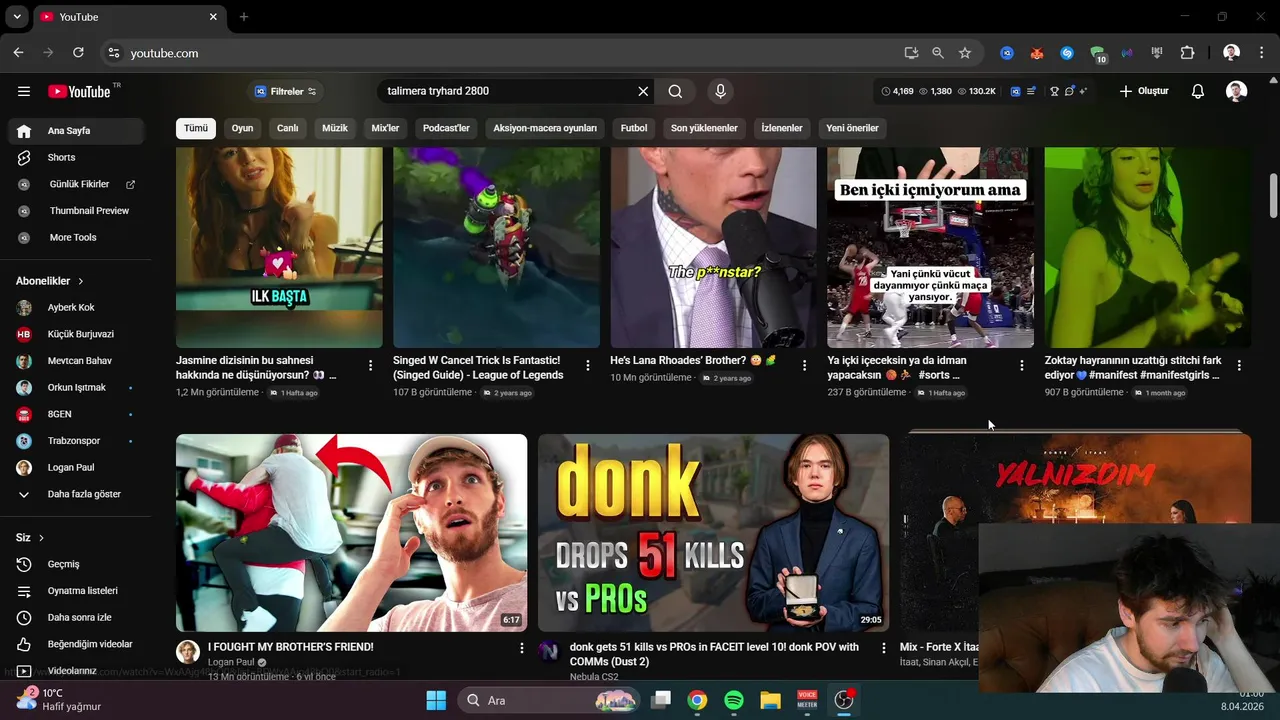Expand the Abonelikler section chevron
The width and height of the screenshot is (1280, 720).
tap(81, 282)
